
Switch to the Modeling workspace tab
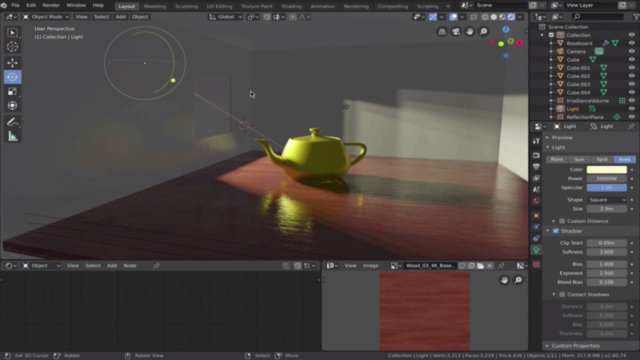click(x=155, y=6)
